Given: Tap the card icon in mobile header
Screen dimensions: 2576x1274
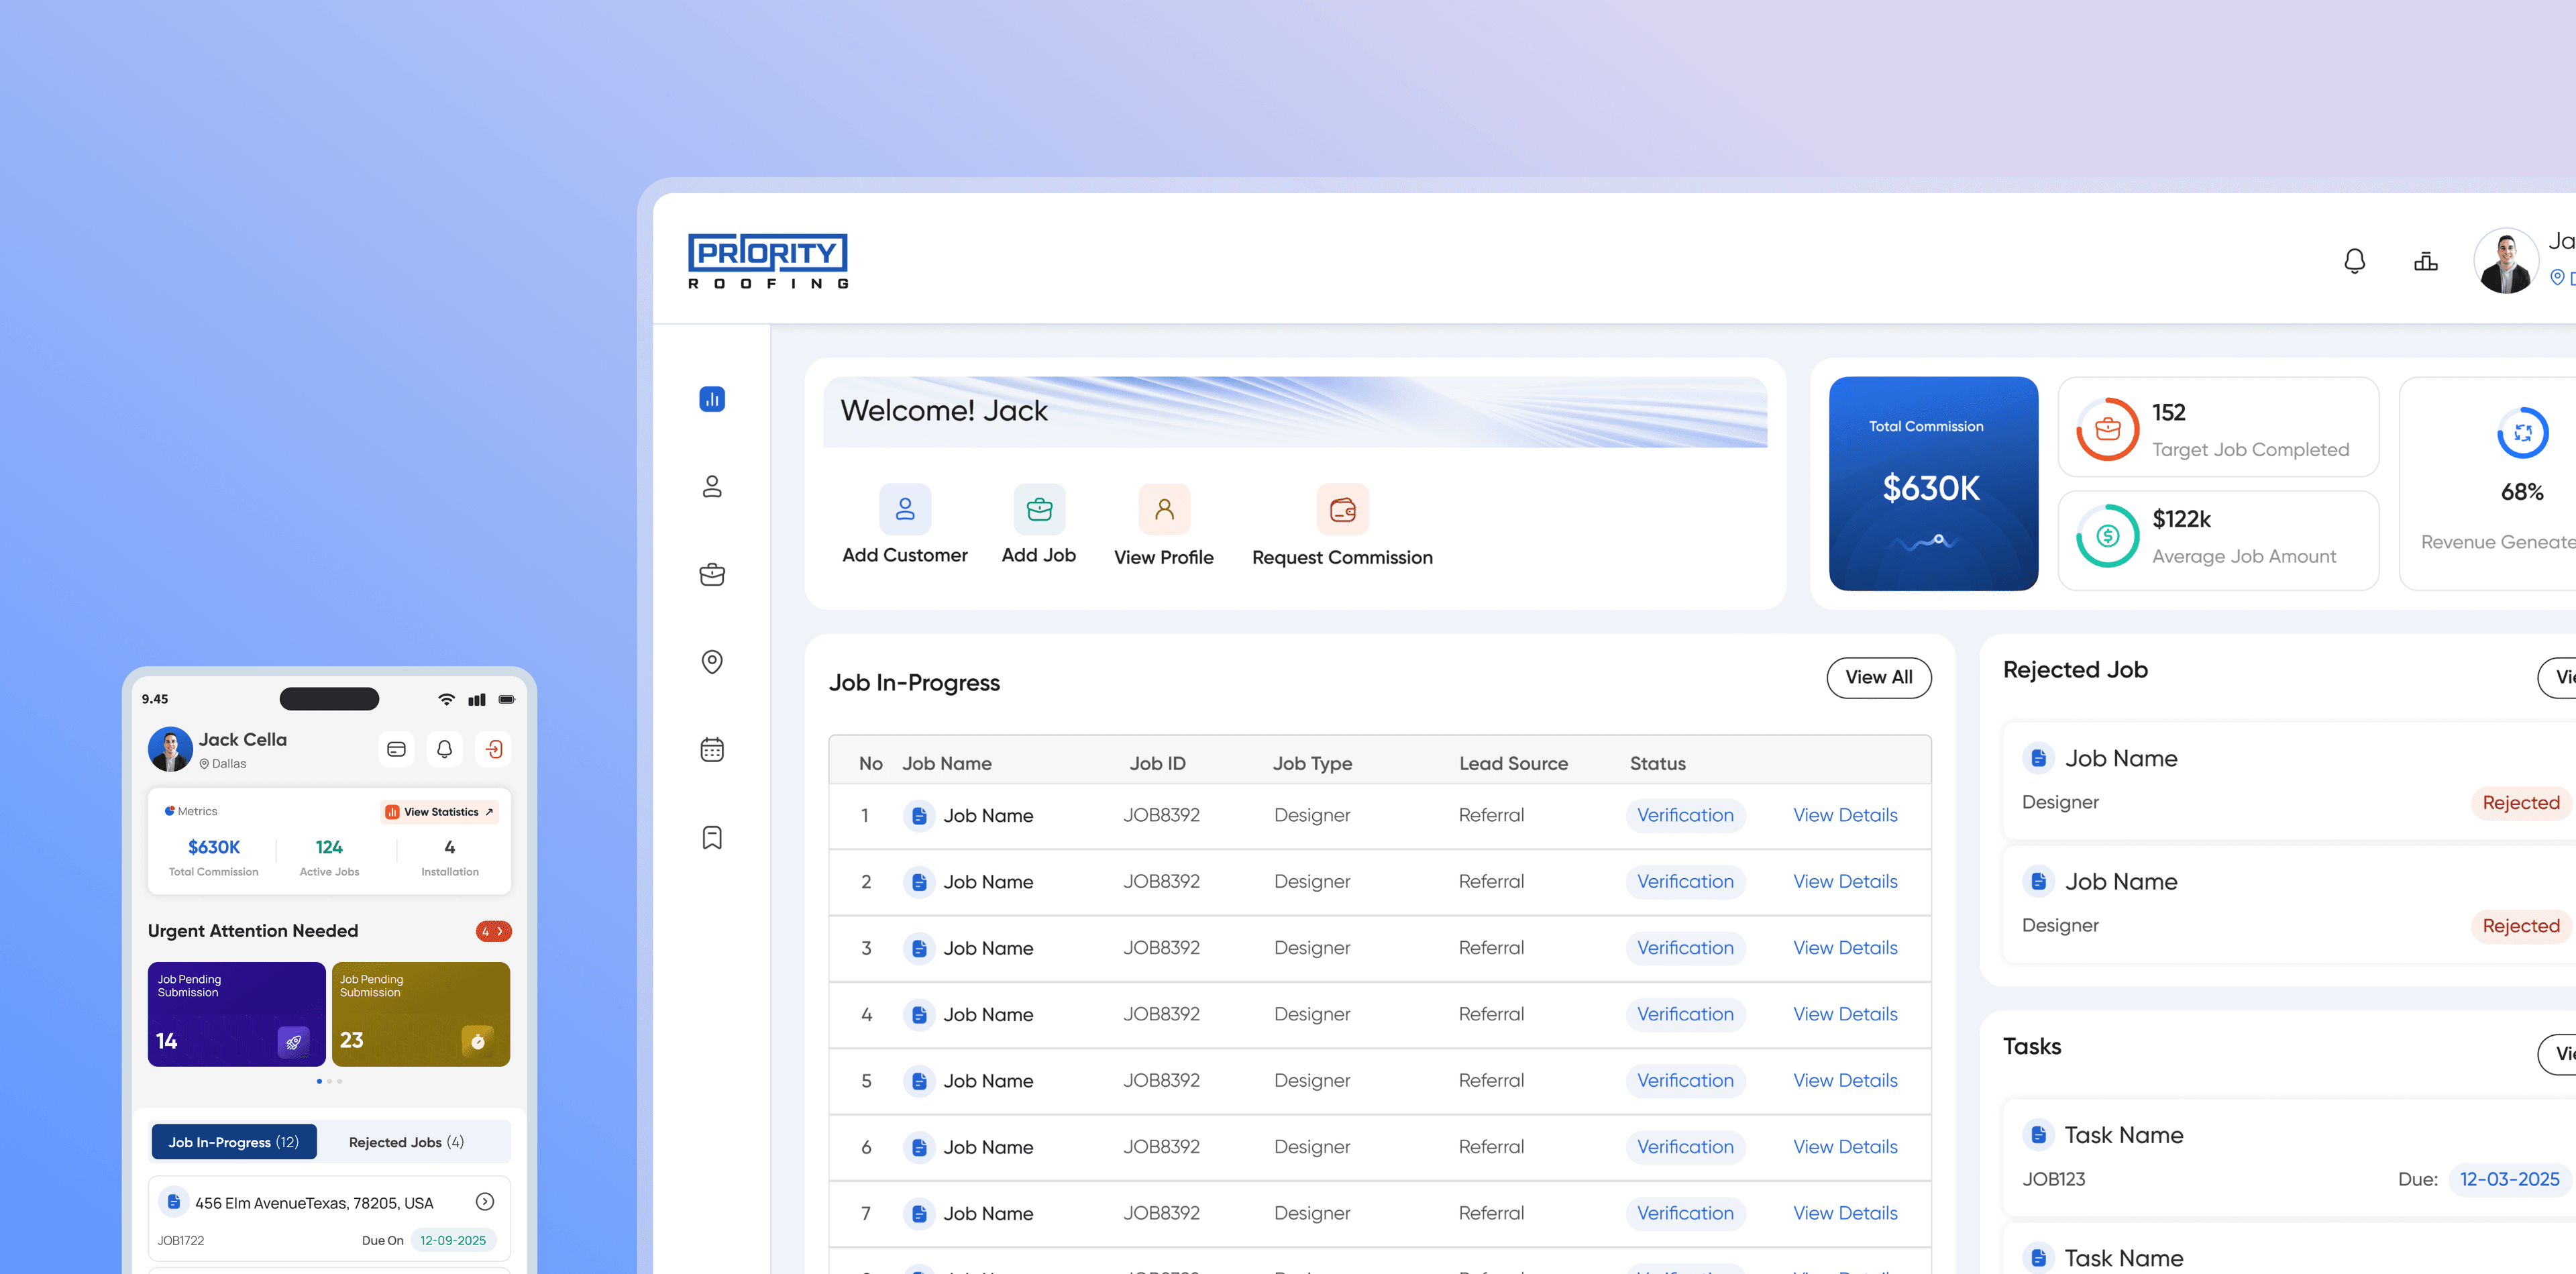Looking at the screenshot, I should pyautogui.click(x=396, y=749).
